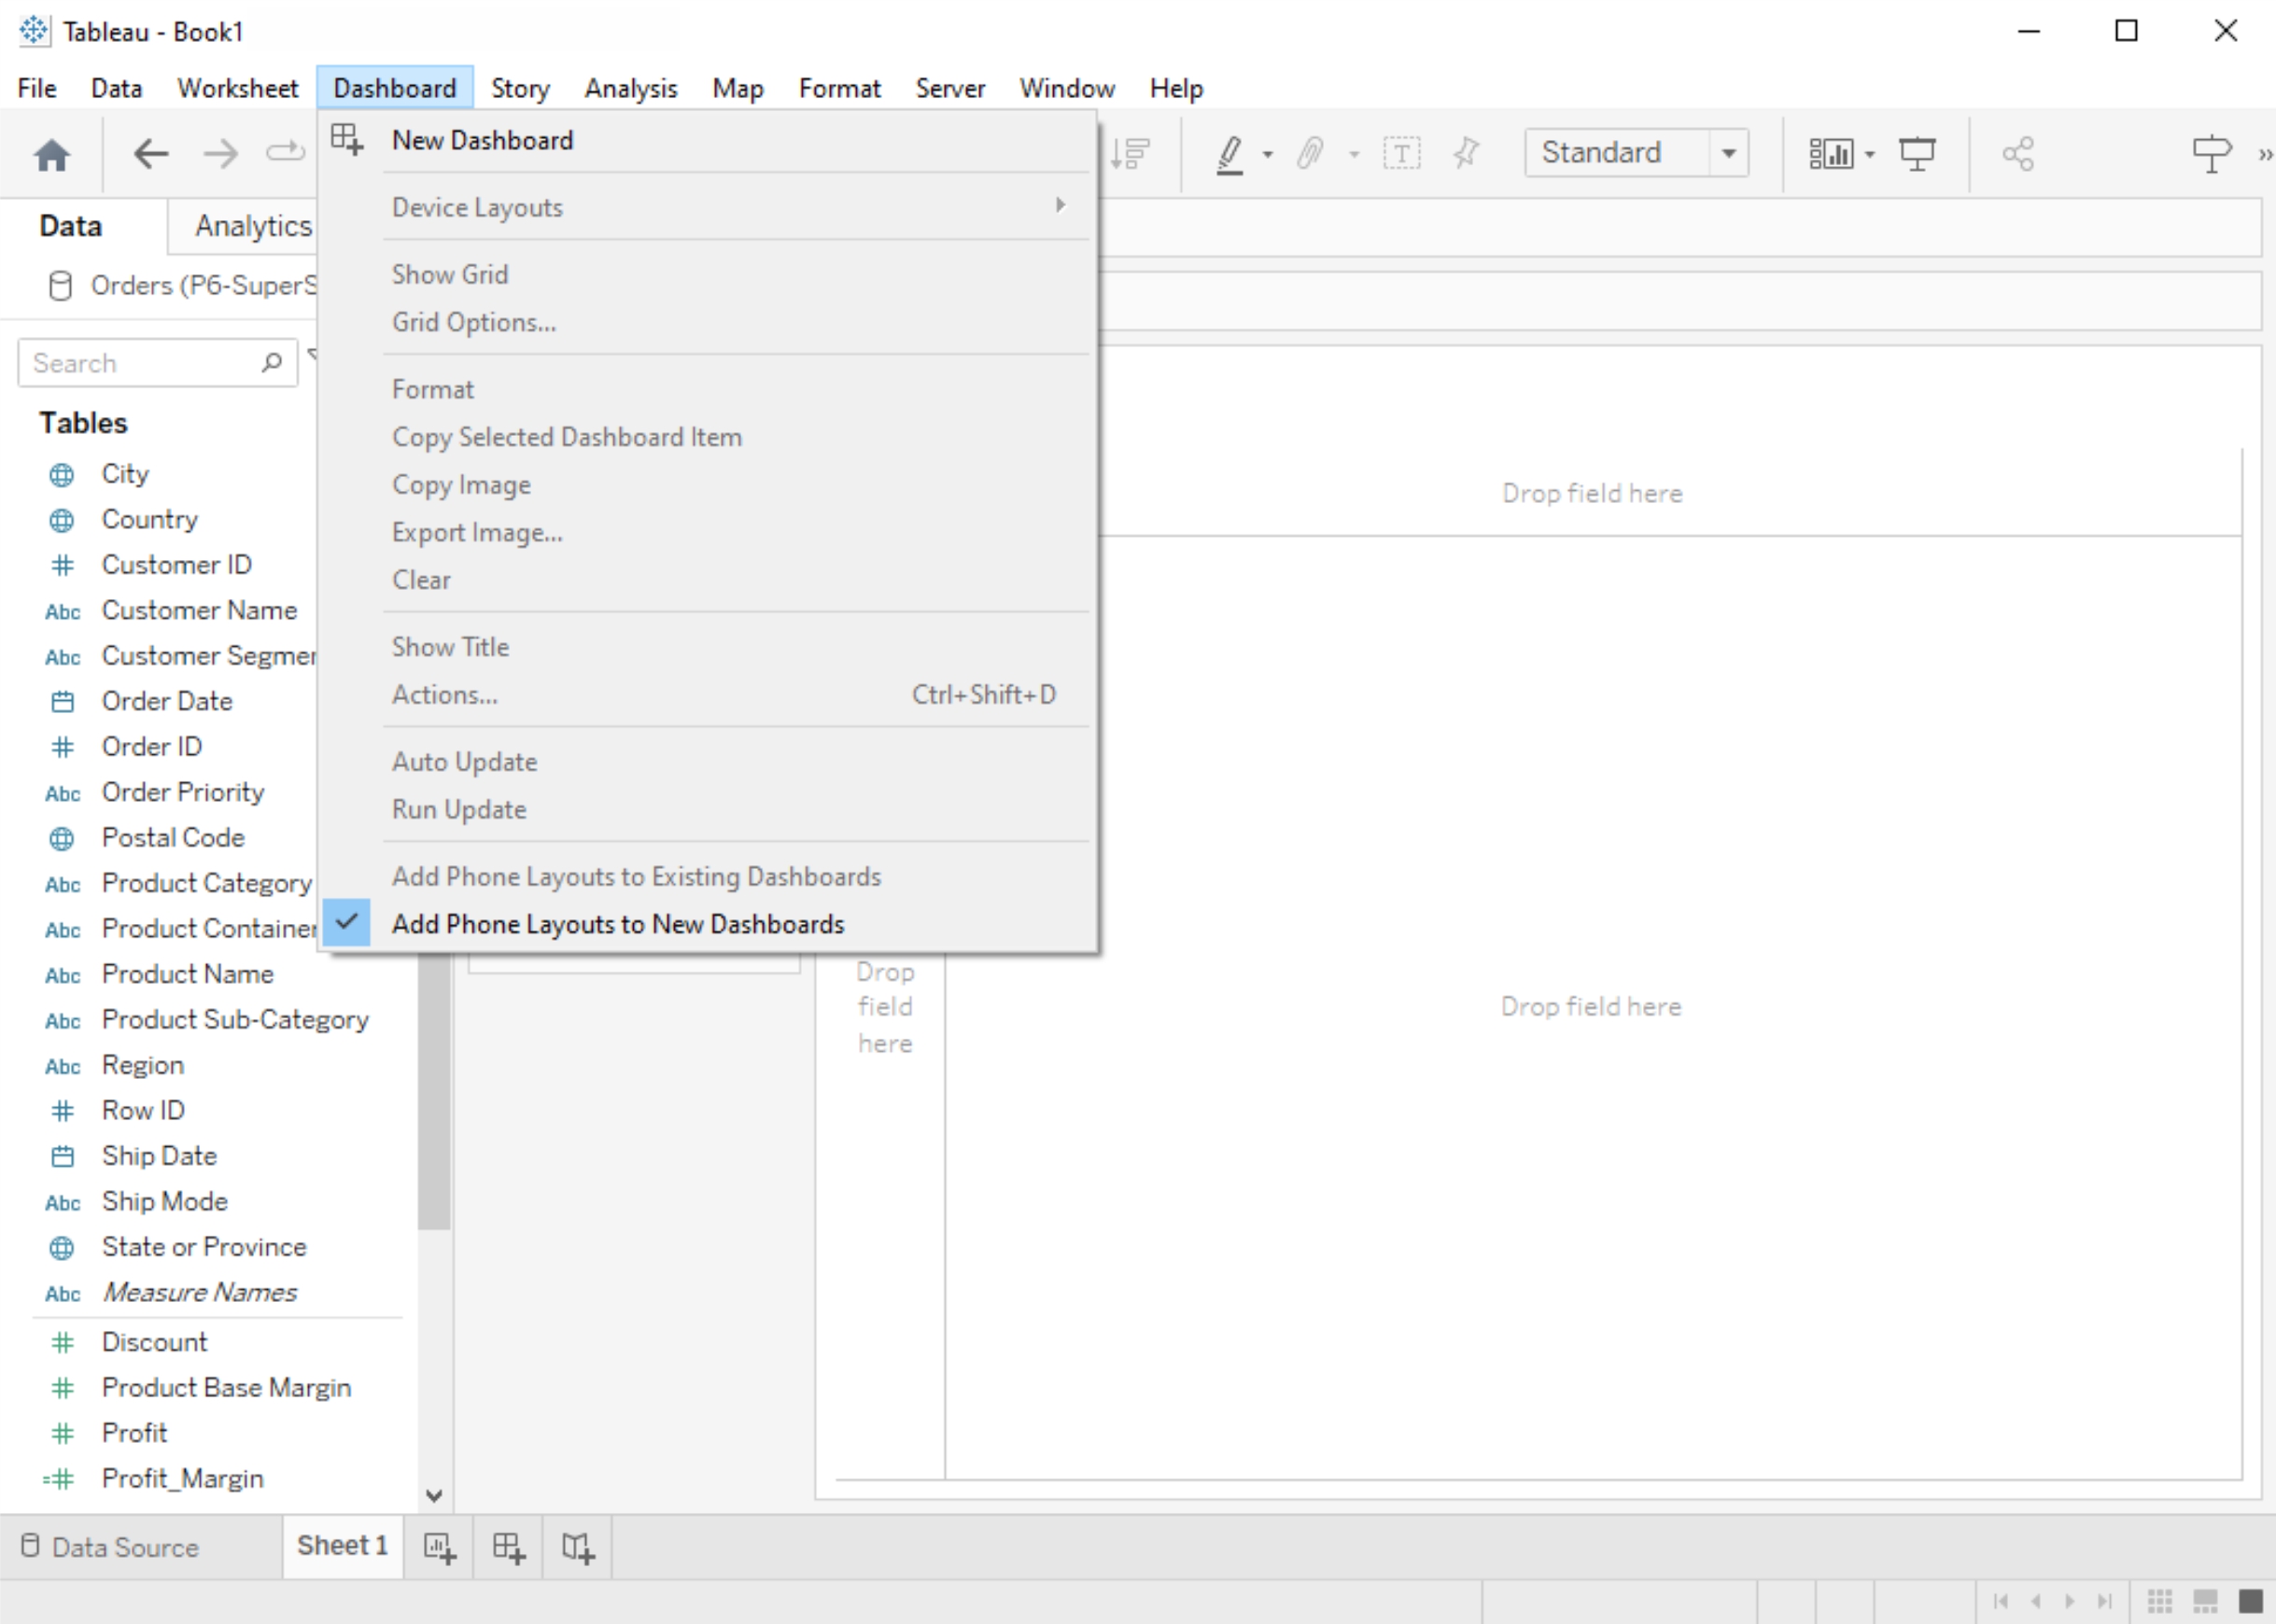Select the Profit_Margin calculated field
Screen dimensions: 2276x1624
[183, 1478]
